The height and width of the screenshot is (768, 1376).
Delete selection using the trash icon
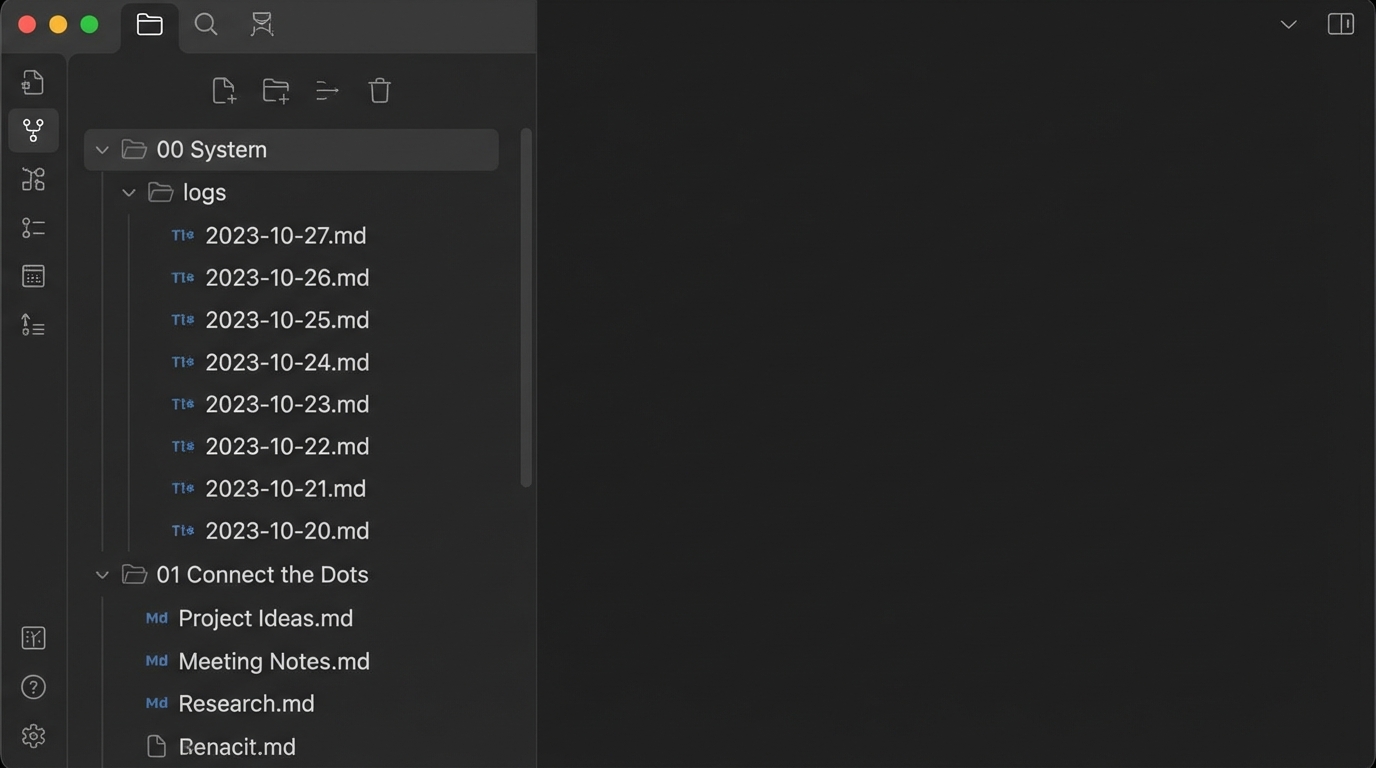(x=379, y=90)
